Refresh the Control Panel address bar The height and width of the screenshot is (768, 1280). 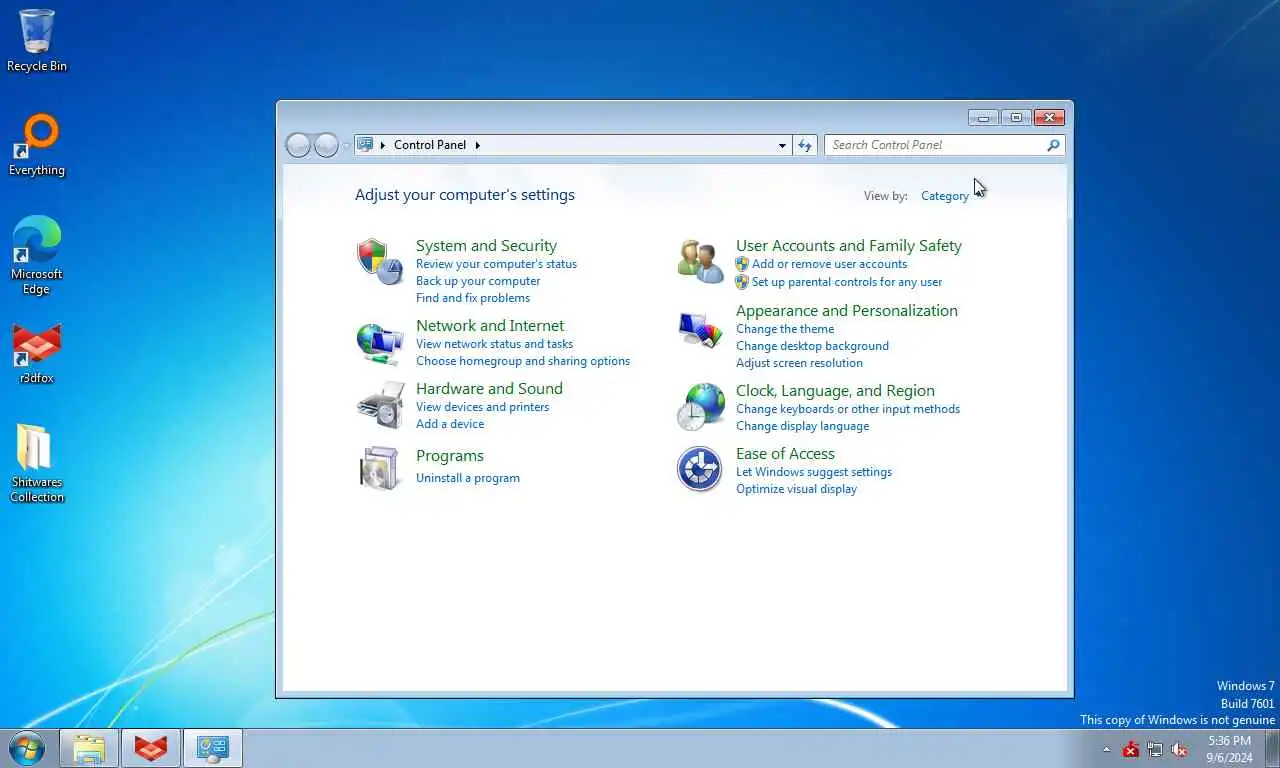click(805, 145)
